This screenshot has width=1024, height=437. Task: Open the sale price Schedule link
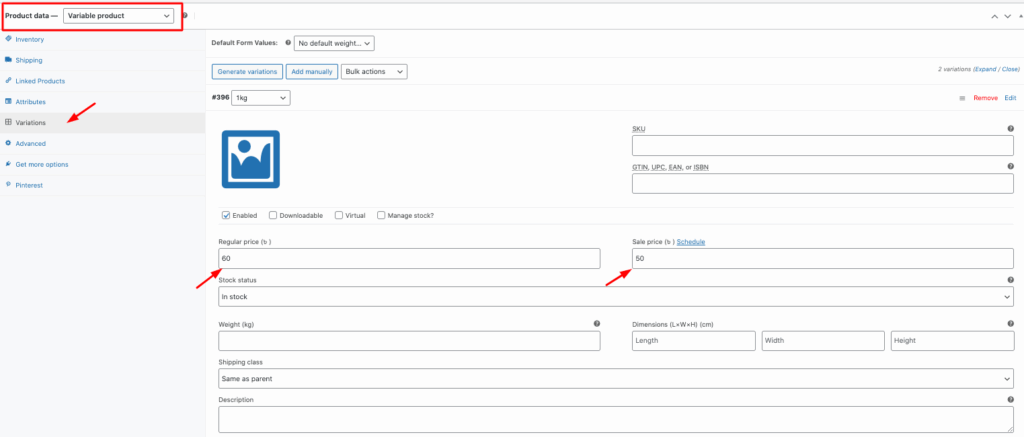pos(693,242)
